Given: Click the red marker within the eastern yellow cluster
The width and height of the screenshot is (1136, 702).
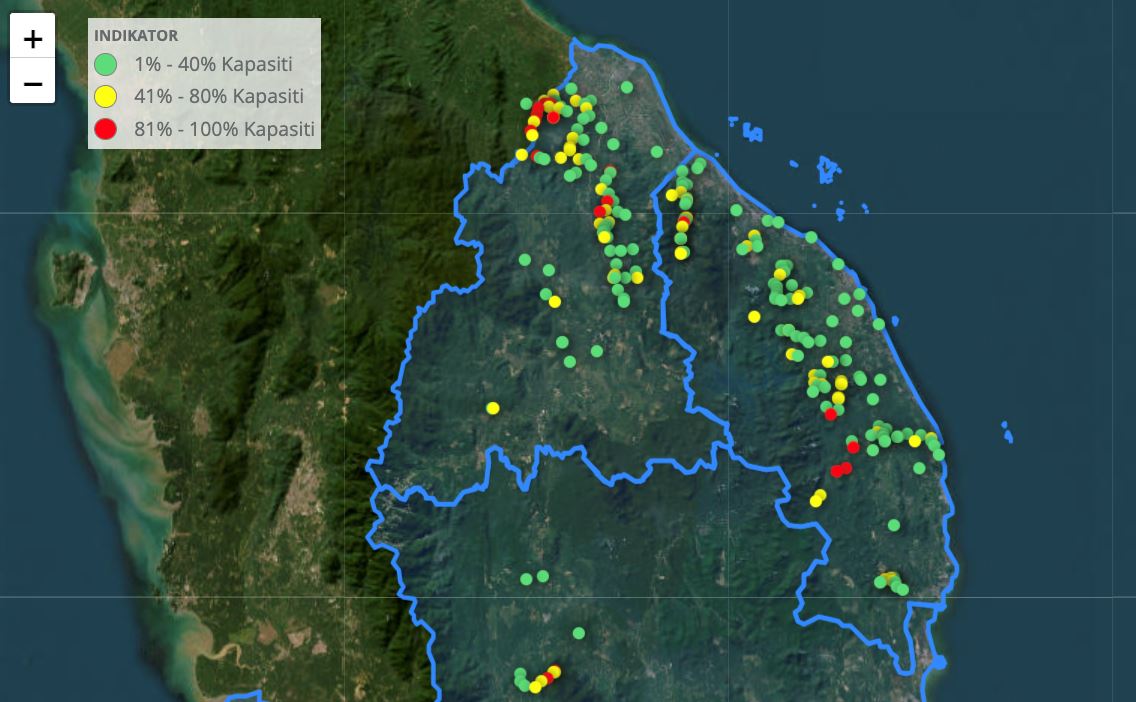Looking at the screenshot, I should tap(831, 413).
